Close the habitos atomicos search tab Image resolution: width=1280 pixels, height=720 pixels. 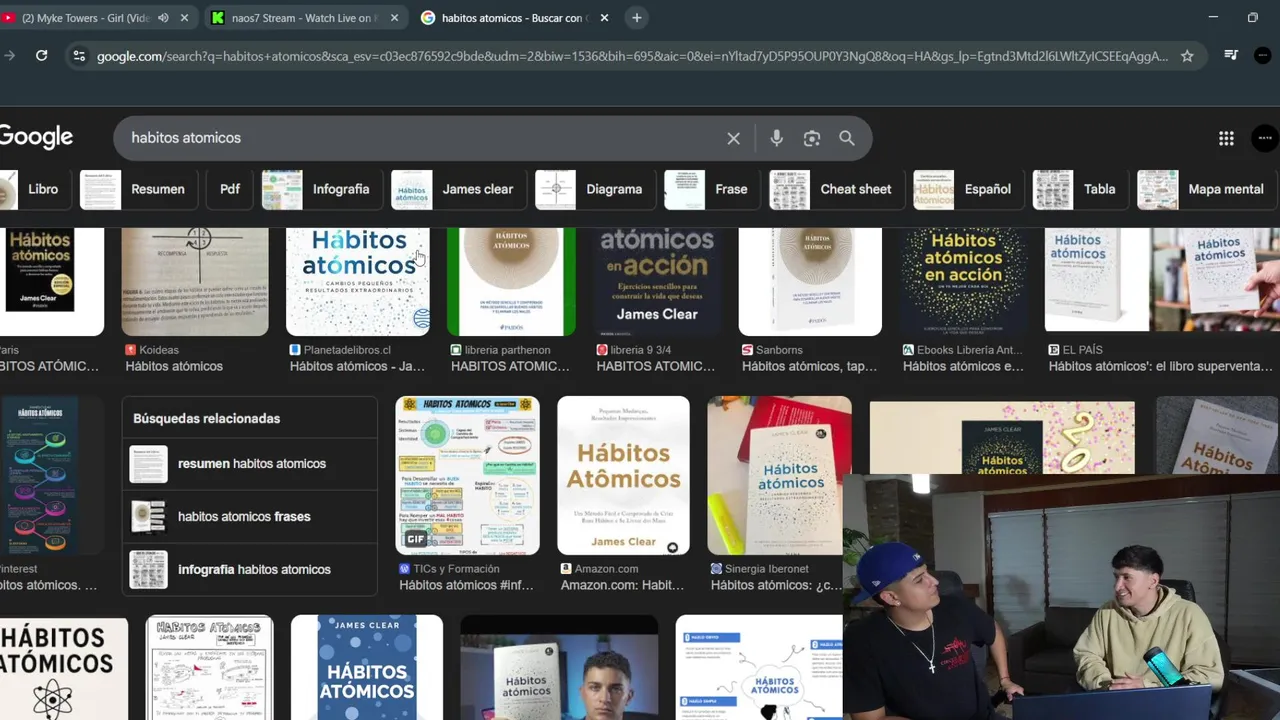[604, 18]
